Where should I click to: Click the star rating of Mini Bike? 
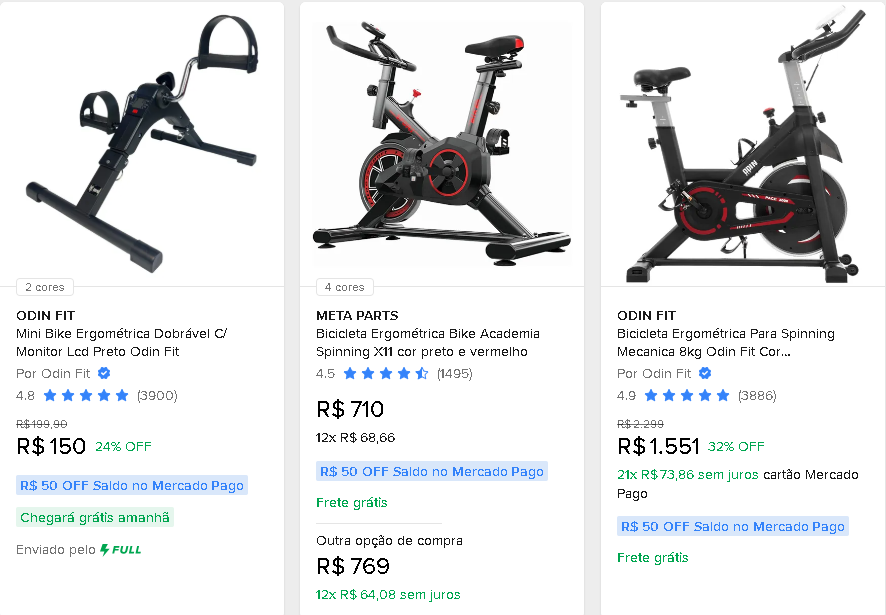pyautogui.click(x=86, y=395)
